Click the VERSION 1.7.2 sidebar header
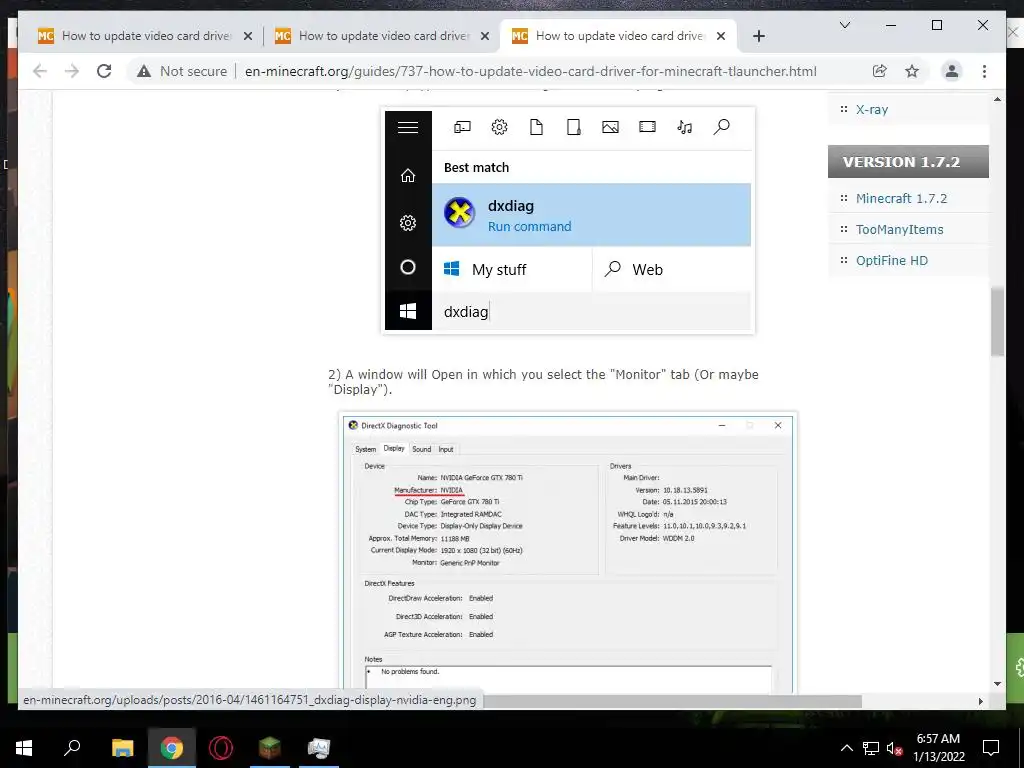The height and width of the screenshot is (768, 1024). 908,161
